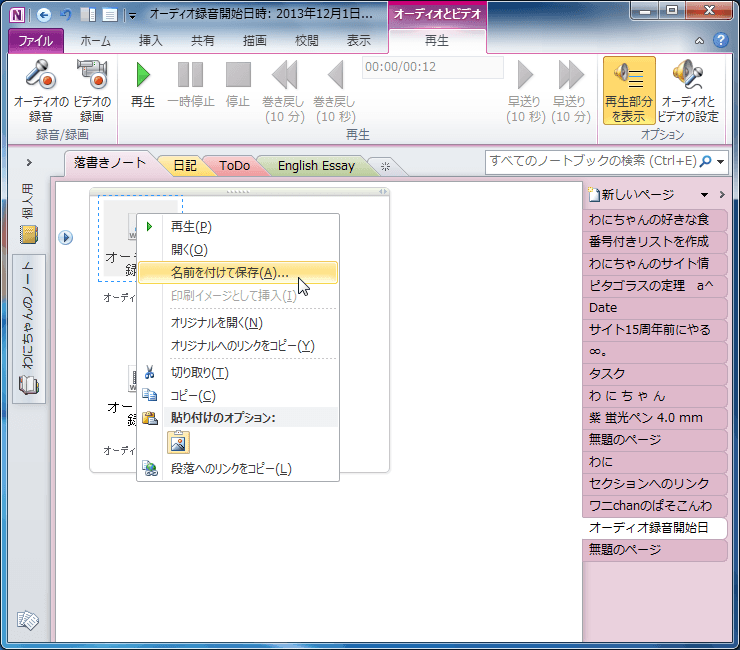Viewport: 740px width, 650px height.
Task: Open unfiled notes icon at bottom left
Action: tap(27, 620)
